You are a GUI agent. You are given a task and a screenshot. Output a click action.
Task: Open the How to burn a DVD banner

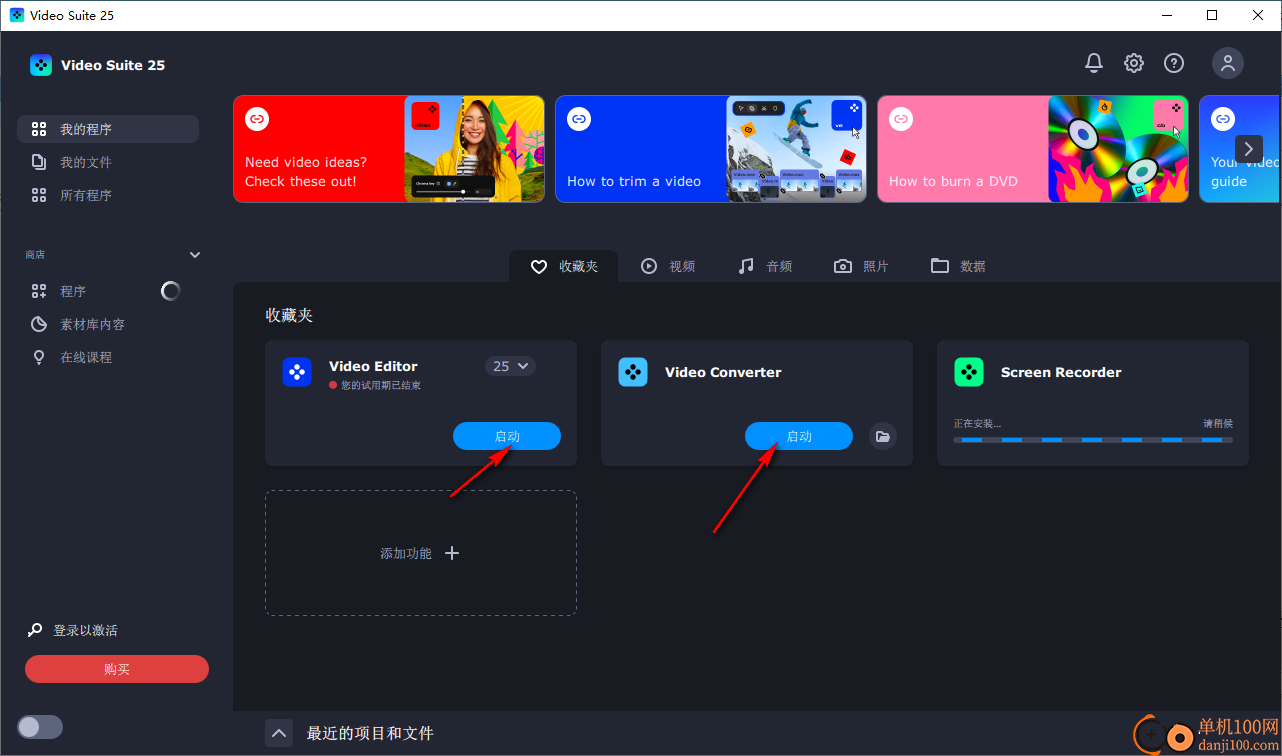click(x=1033, y=149)
